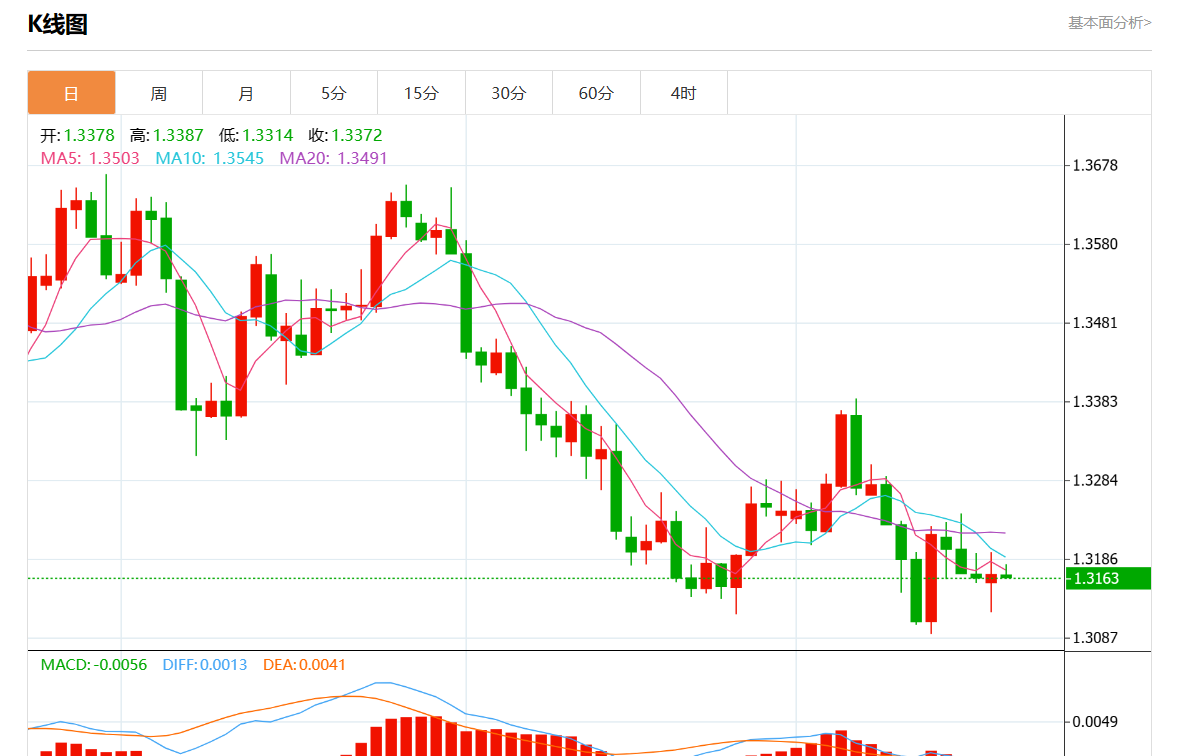The width and height of the screenshot is (1191, 756).
Task: Open the 基本面分析 link
Action: [1110, 23]
